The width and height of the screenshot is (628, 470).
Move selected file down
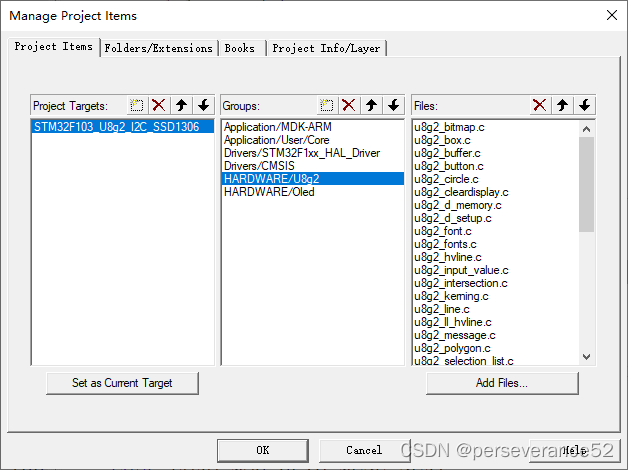click(584, 106)
